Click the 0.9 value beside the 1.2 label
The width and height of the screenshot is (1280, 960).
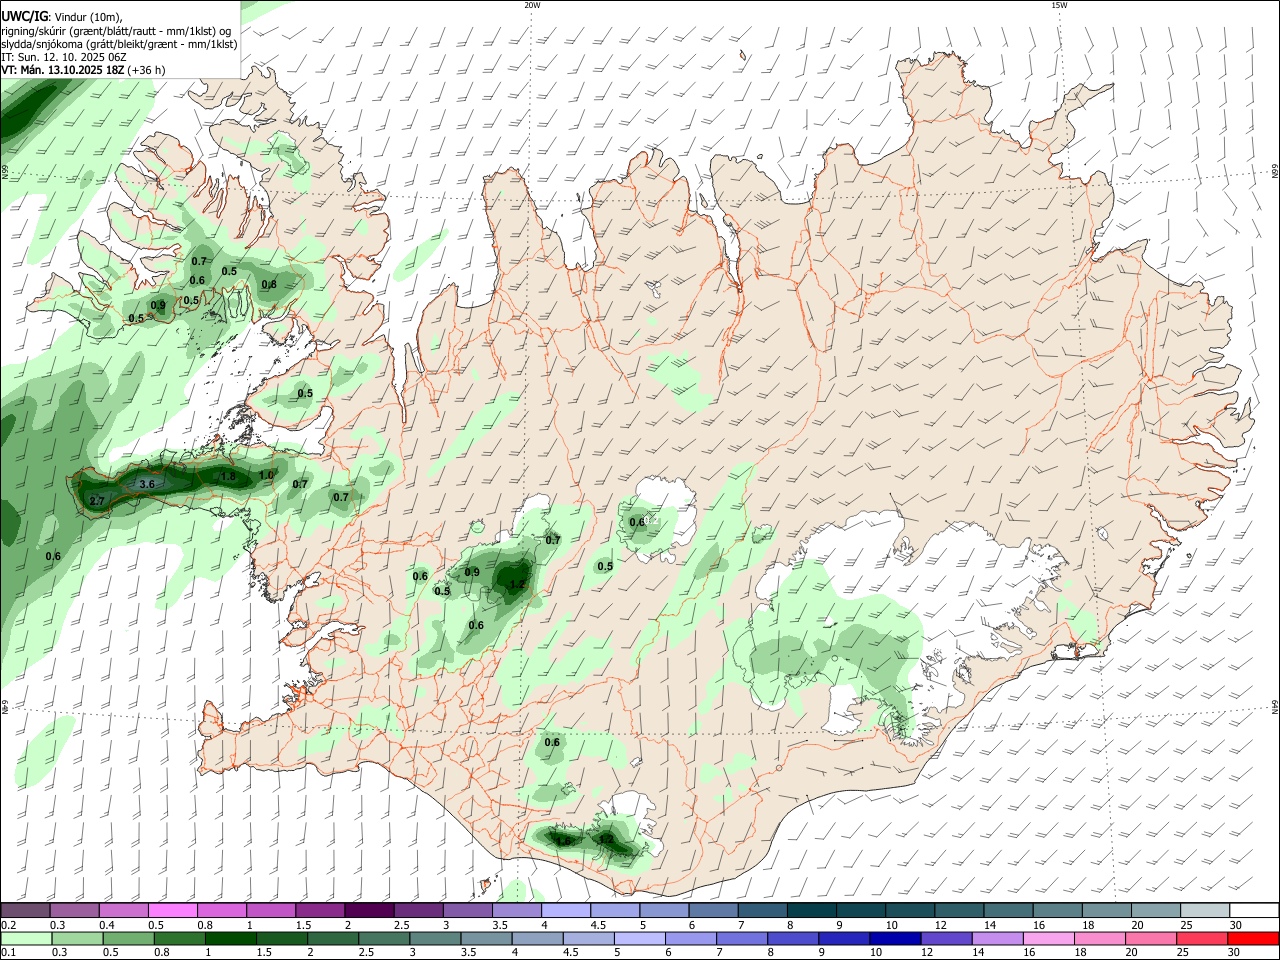tap(472, 572)
